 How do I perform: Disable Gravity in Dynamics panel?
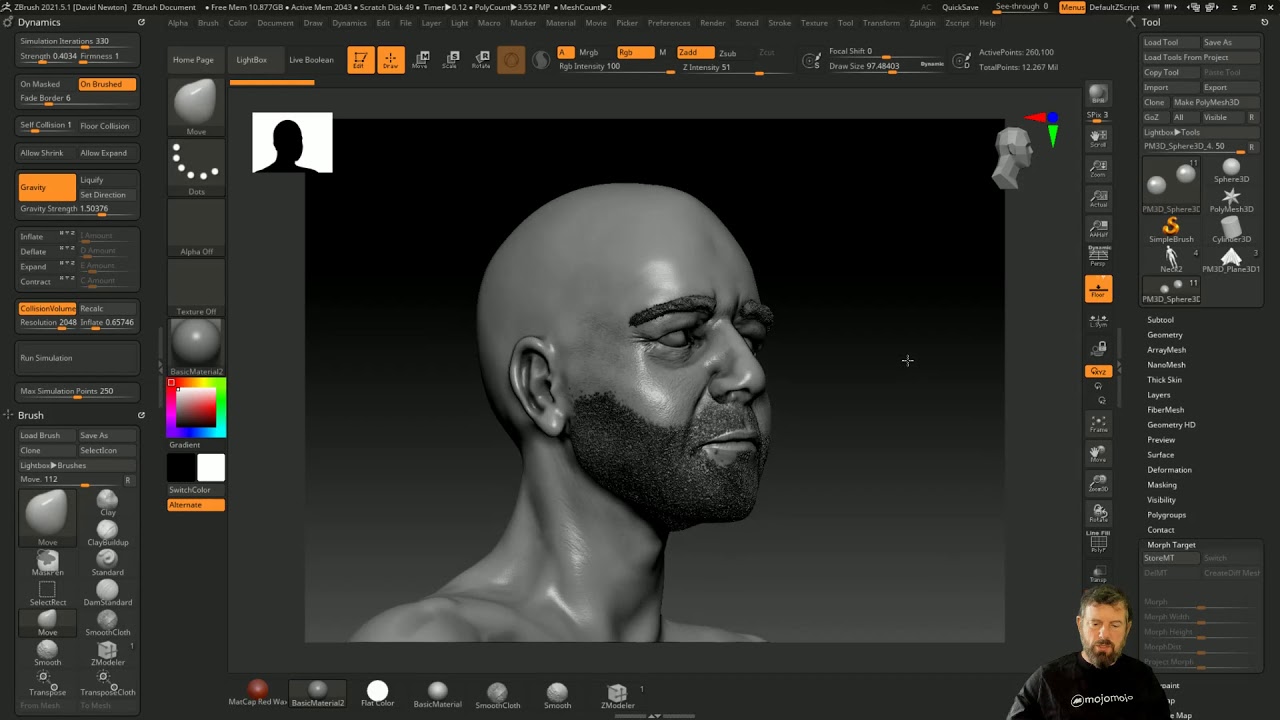click(47, 187)
